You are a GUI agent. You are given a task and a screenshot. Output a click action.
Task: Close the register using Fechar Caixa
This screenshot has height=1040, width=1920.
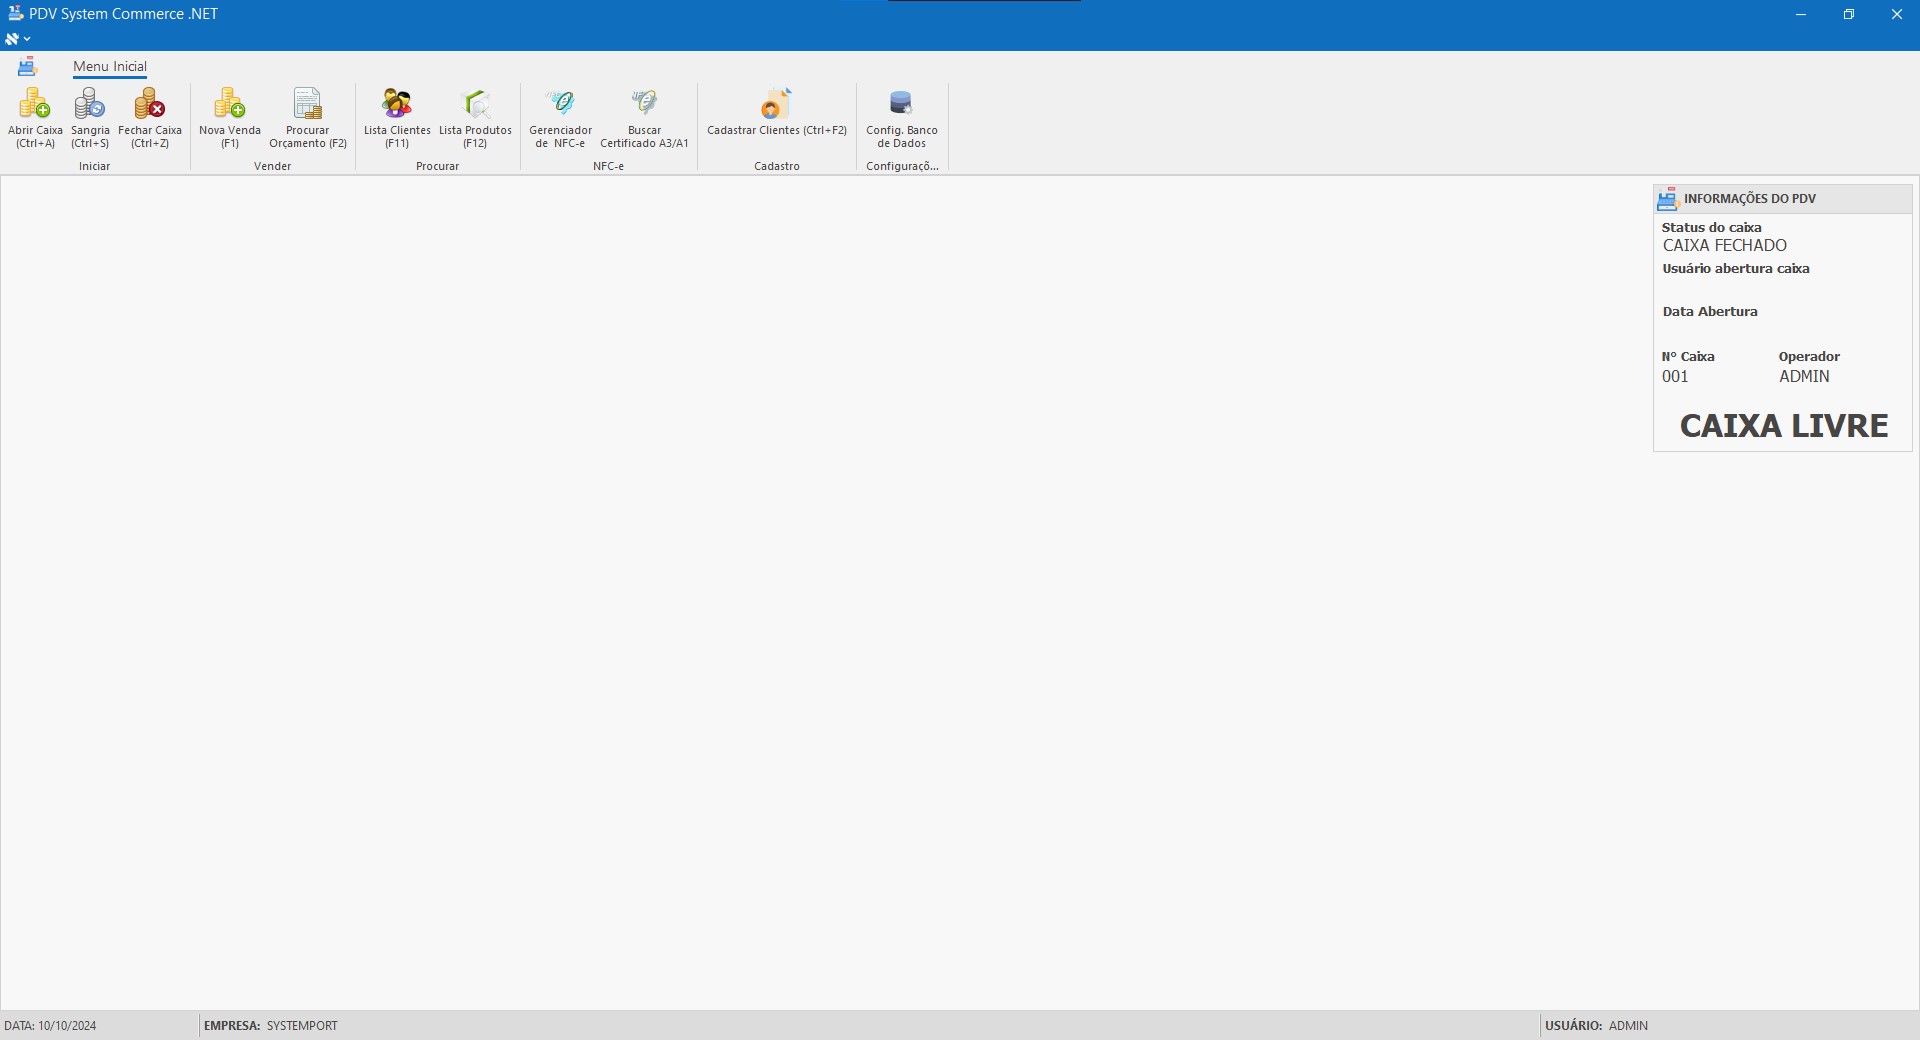click(150, 117)
